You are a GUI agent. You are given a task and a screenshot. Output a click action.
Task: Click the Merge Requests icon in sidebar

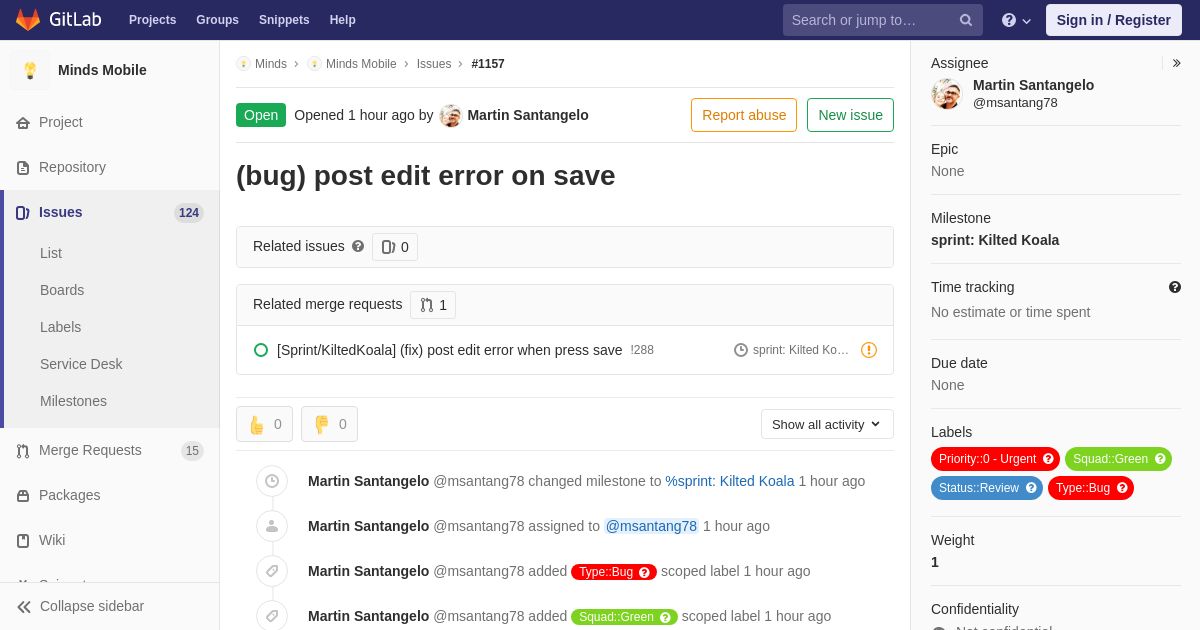pyautogui.click(x=23, y=451)
